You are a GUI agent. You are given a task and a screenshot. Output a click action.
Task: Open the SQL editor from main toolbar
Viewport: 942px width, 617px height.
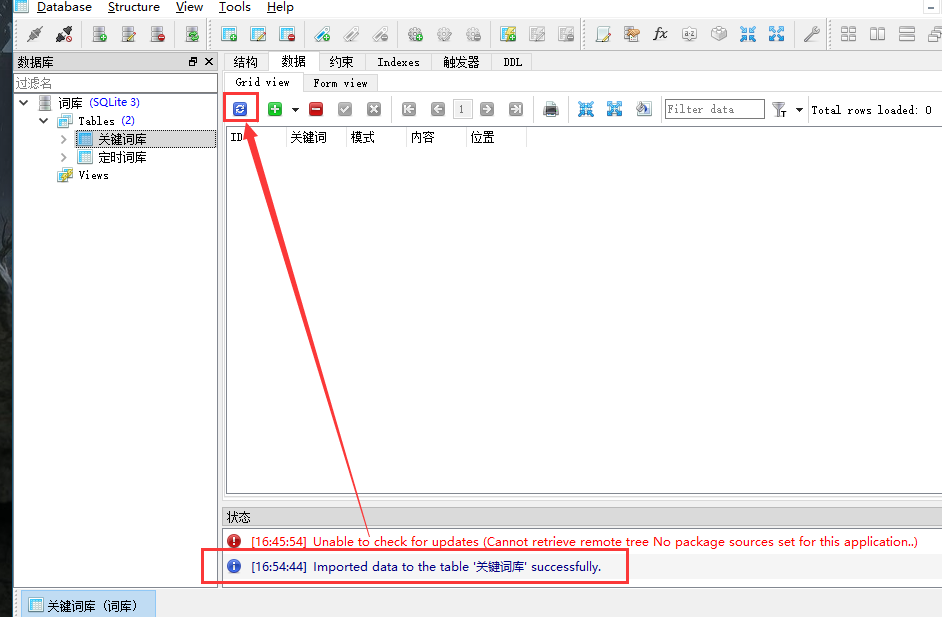(x=603, y=34)
